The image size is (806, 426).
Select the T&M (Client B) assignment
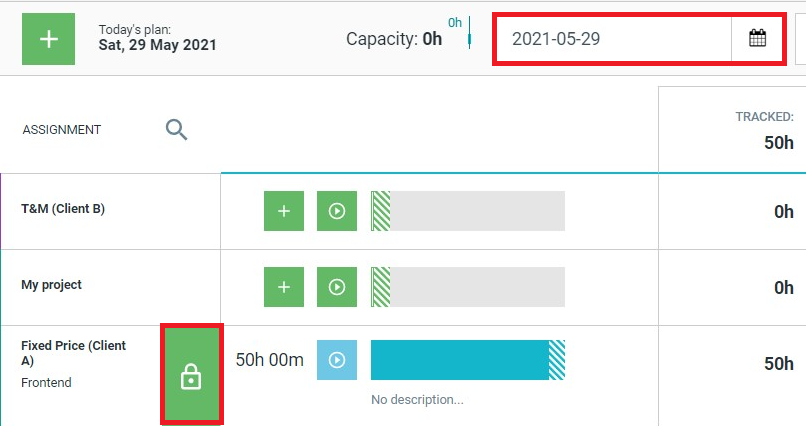(63, 209)
